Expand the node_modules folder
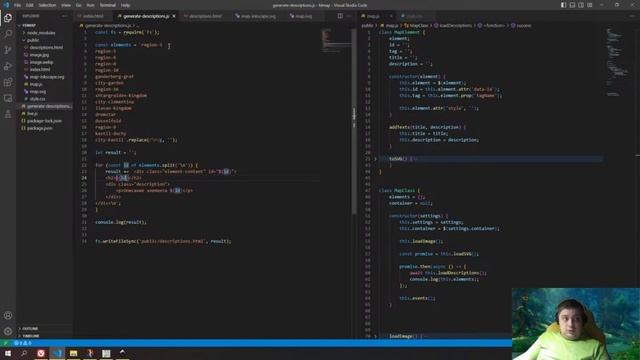The height and width of the screenshot is (360, 640). [x=45, y=33]
